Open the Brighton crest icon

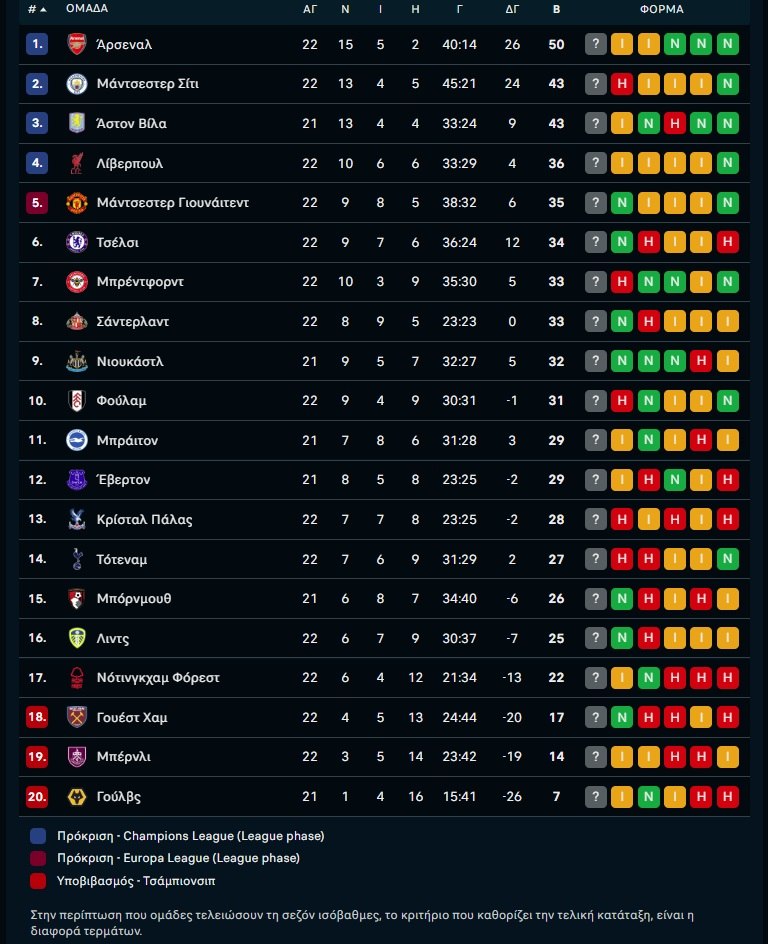tap(77, 440)
